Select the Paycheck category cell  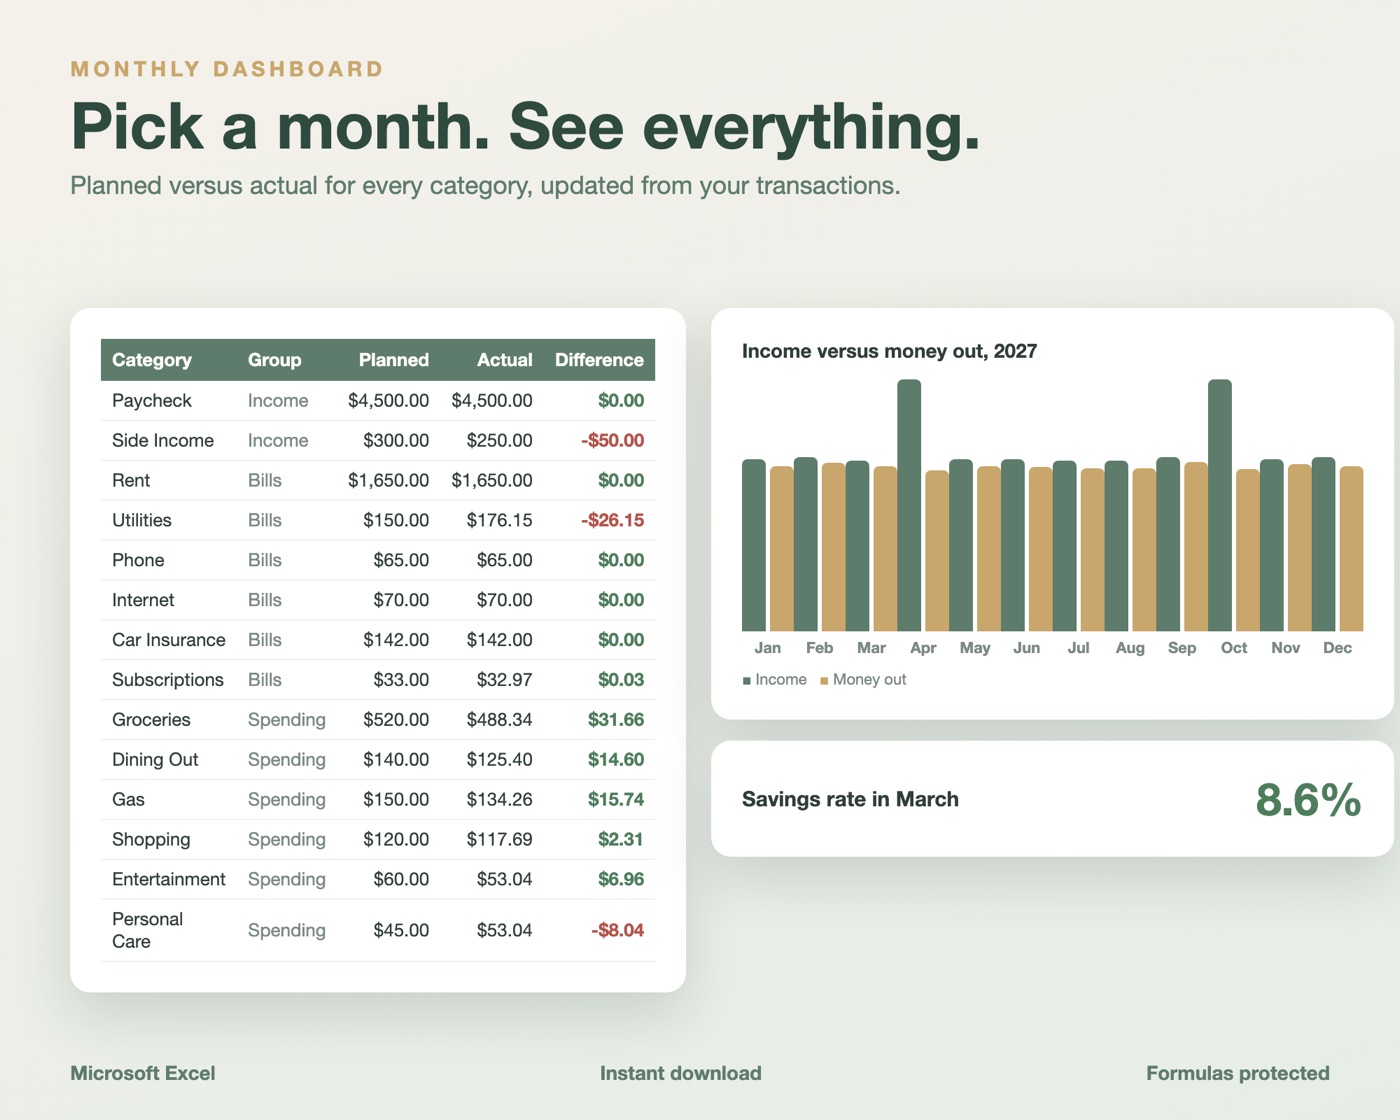(152, 400)
